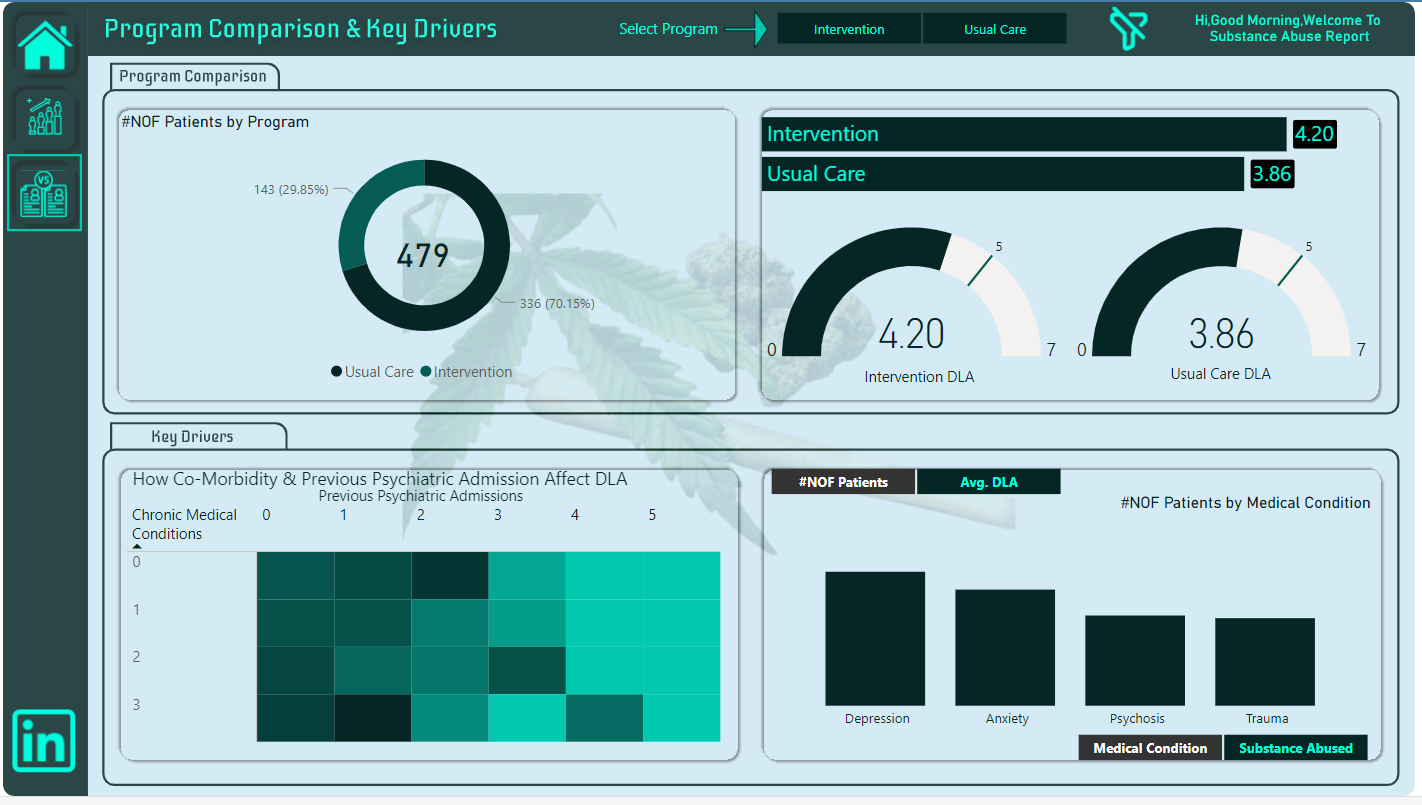The height and width of the screenshot is (805, 1422).
Task: Switch to the Avg. DLA view
Action: click(x=988, y=481)
